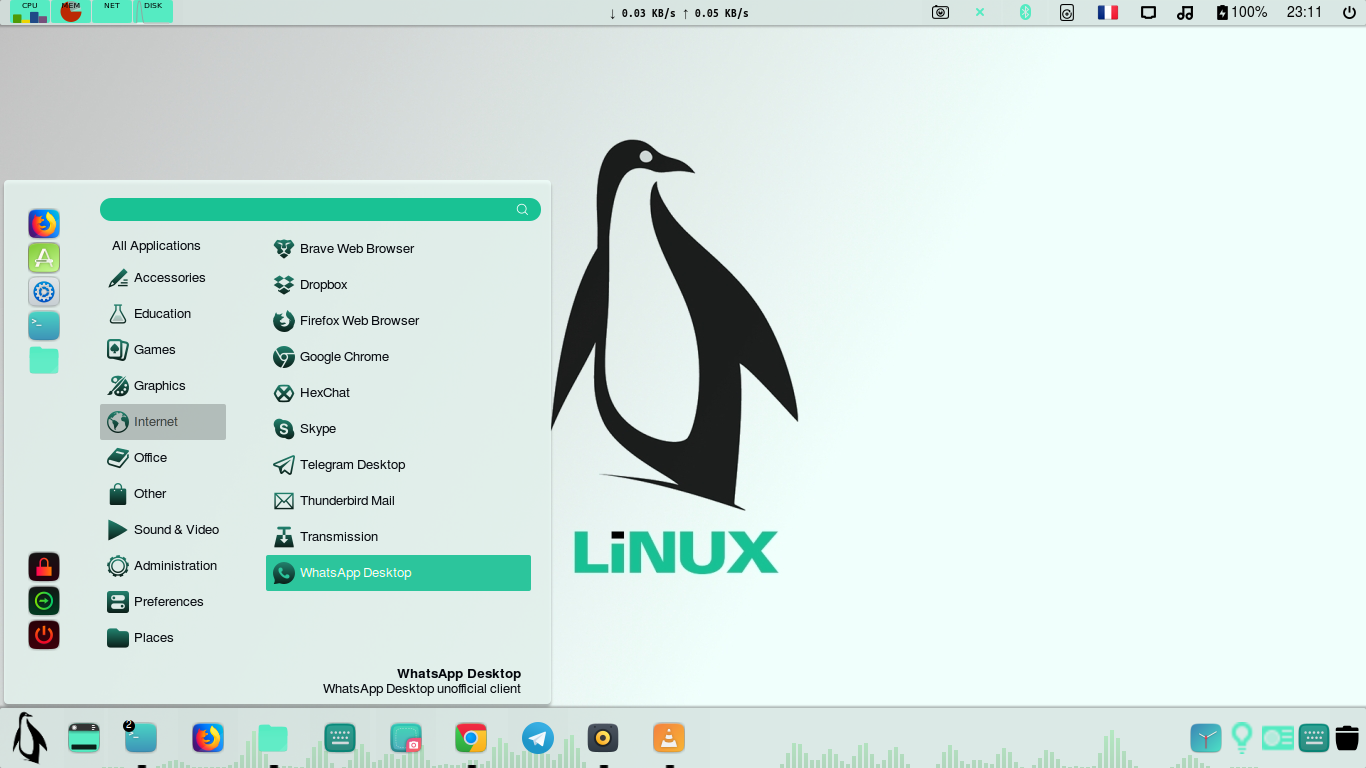Open the Terminal with badge 2 on panel

click(x=140, y=738)
